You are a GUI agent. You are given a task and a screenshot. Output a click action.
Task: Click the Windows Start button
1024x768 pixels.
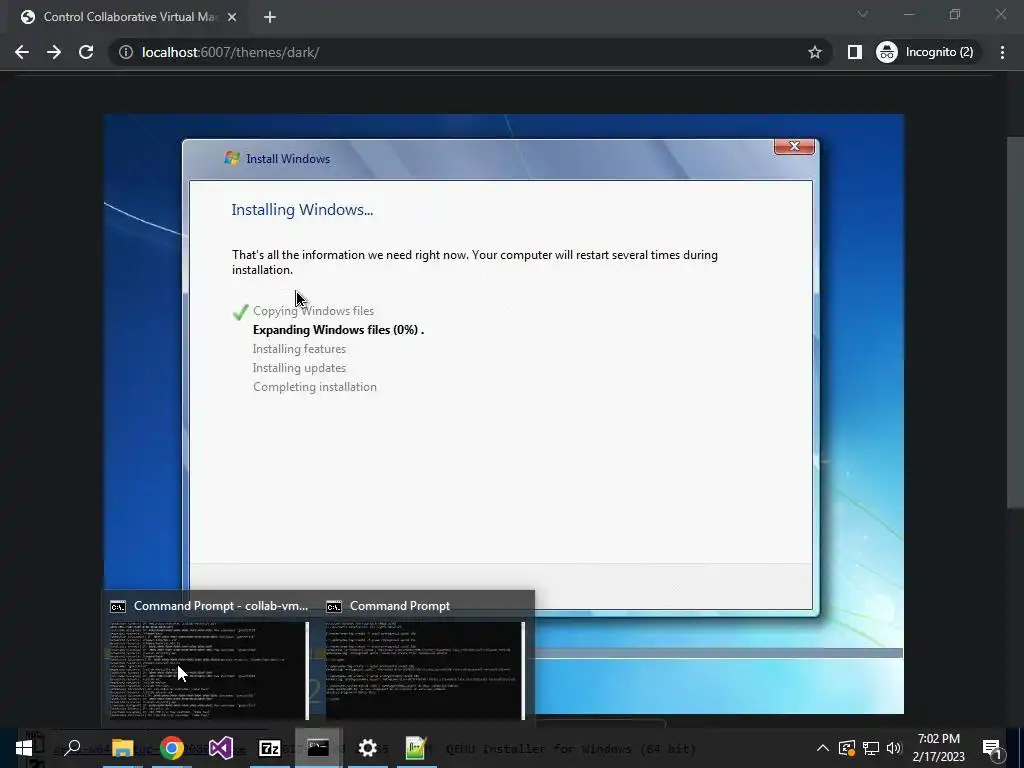point(24,748)
